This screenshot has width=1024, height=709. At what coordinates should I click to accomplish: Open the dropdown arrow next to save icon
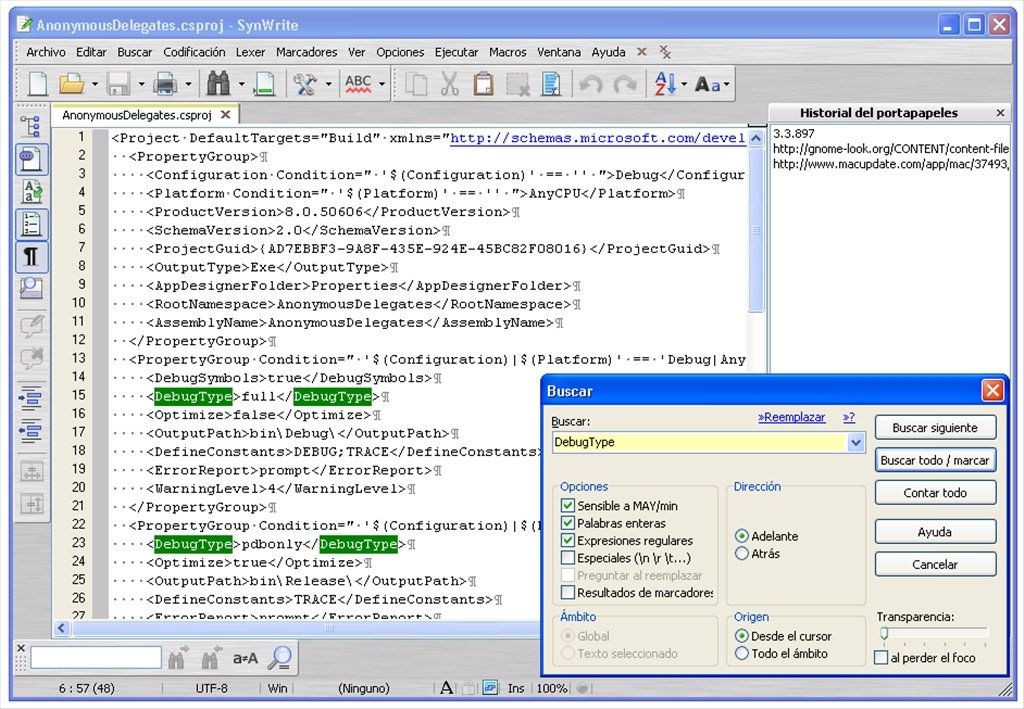pyautogui.click(x=141, y=84)
